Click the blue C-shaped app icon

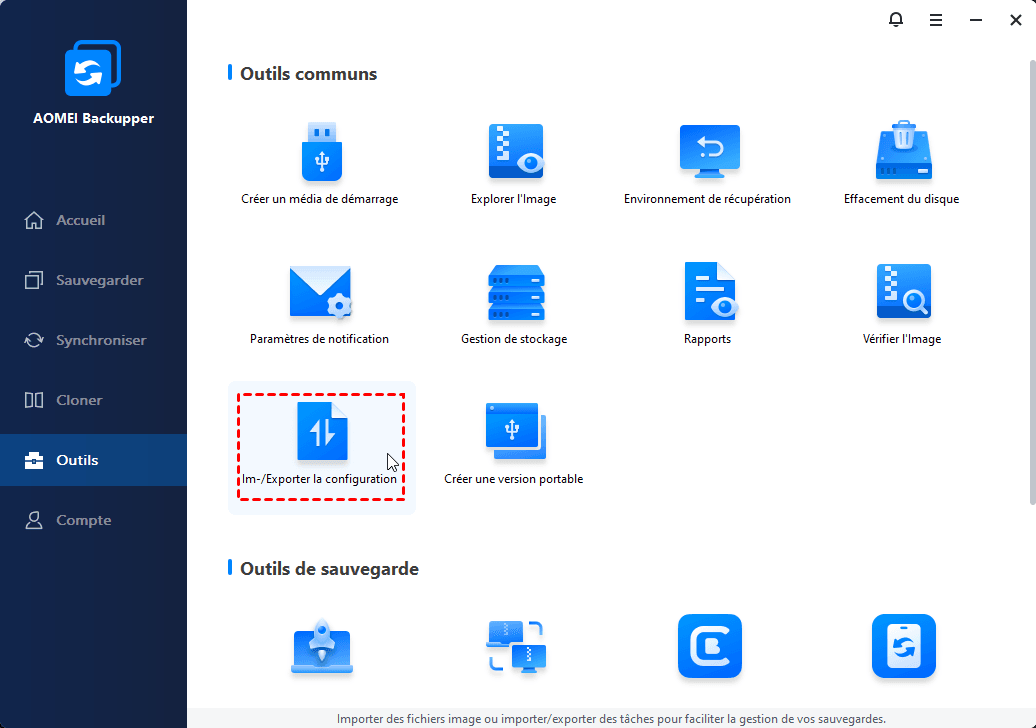[710, 646]
